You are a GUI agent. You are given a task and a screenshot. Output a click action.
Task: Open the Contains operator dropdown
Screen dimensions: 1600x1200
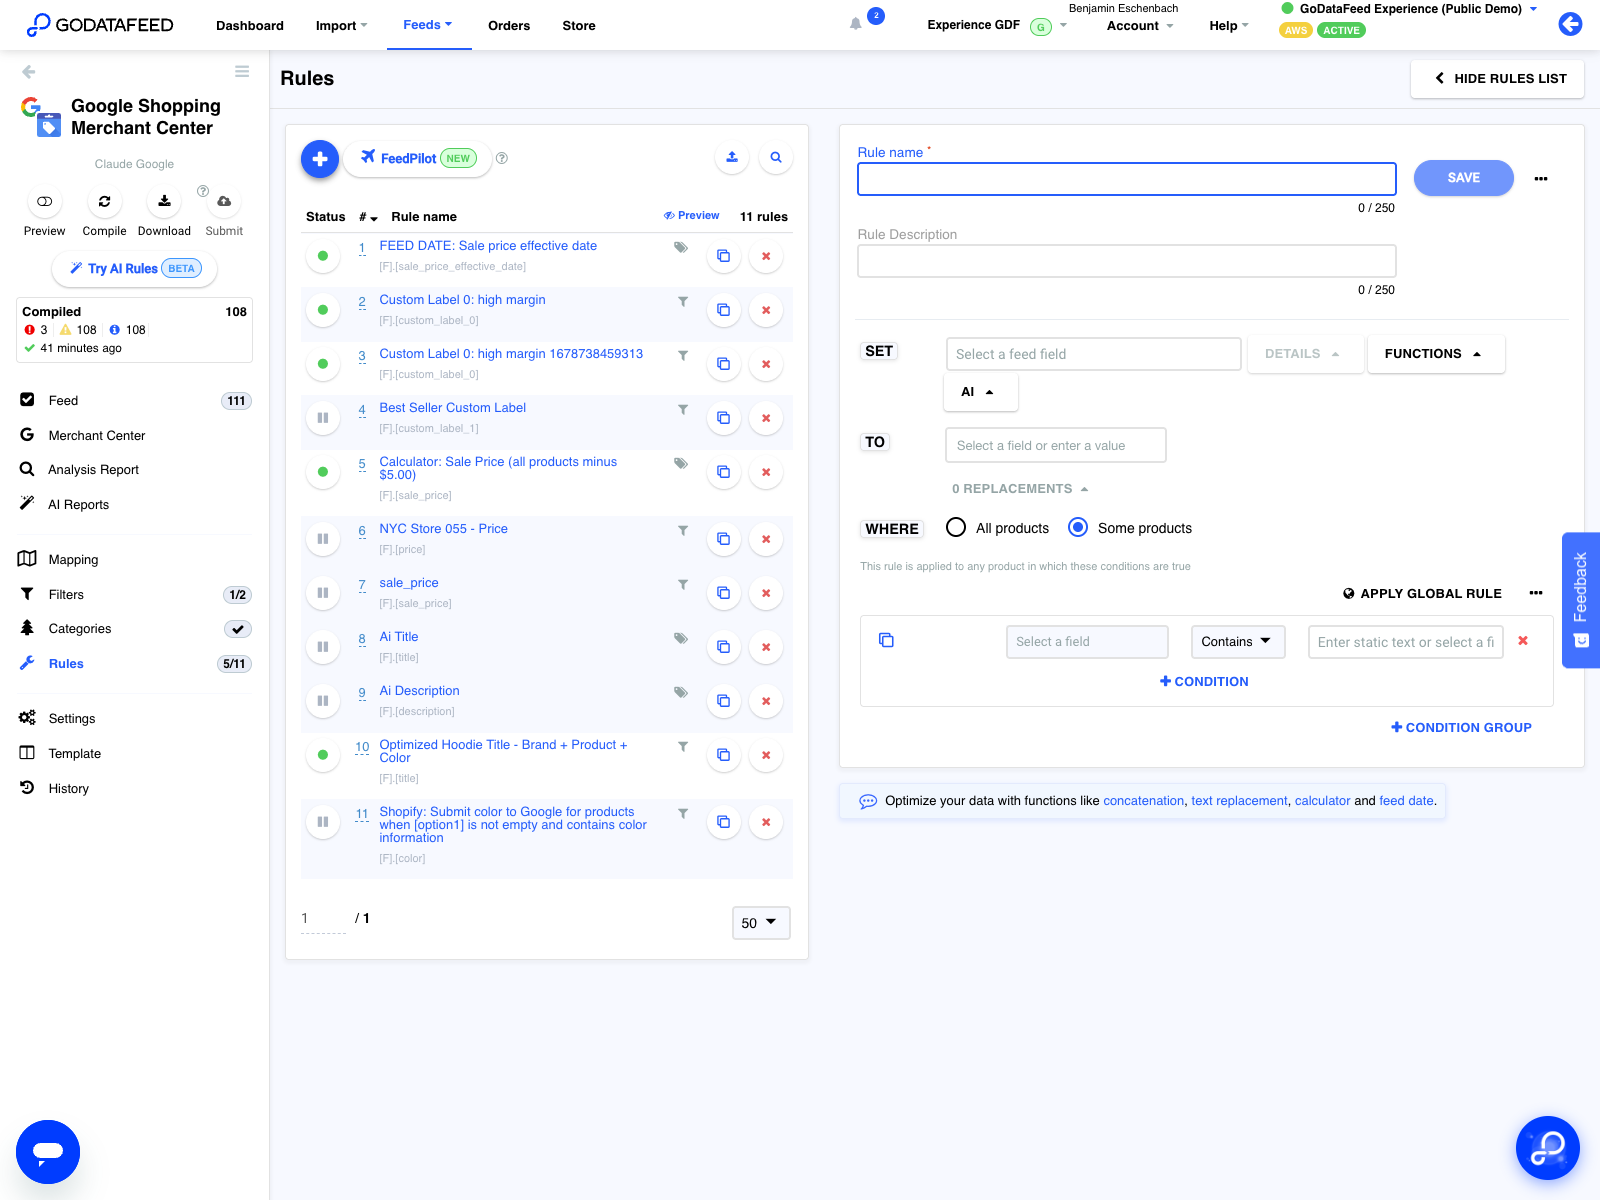tap(1237, 642)
